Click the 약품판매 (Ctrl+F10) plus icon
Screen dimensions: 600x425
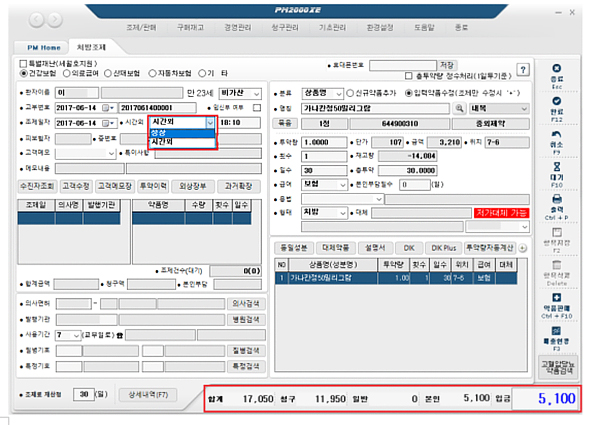[557, 298]
